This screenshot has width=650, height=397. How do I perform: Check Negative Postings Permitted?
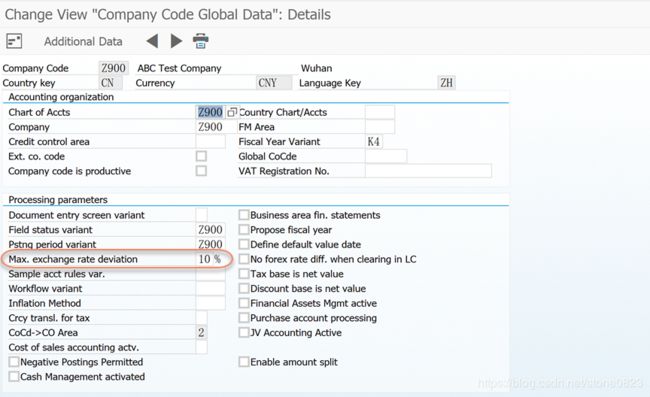14,362
